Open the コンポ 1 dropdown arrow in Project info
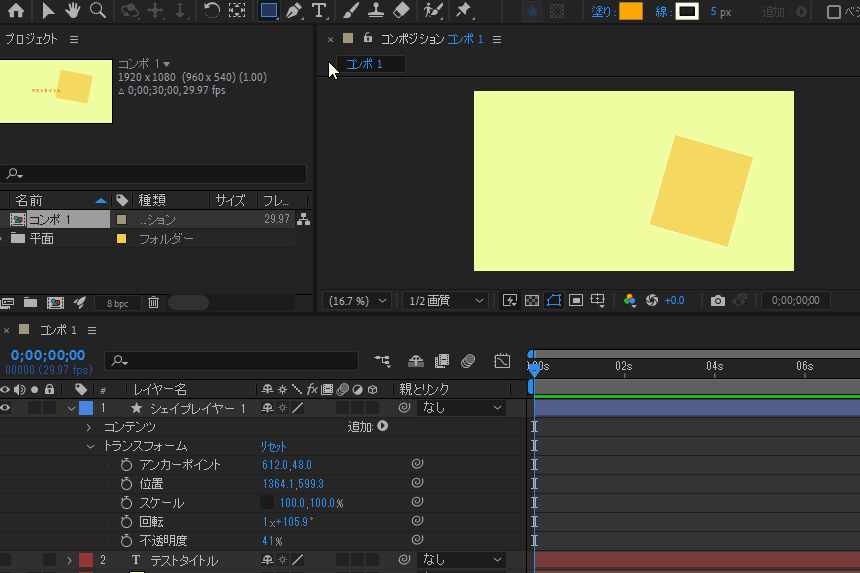 pos(167,64)
